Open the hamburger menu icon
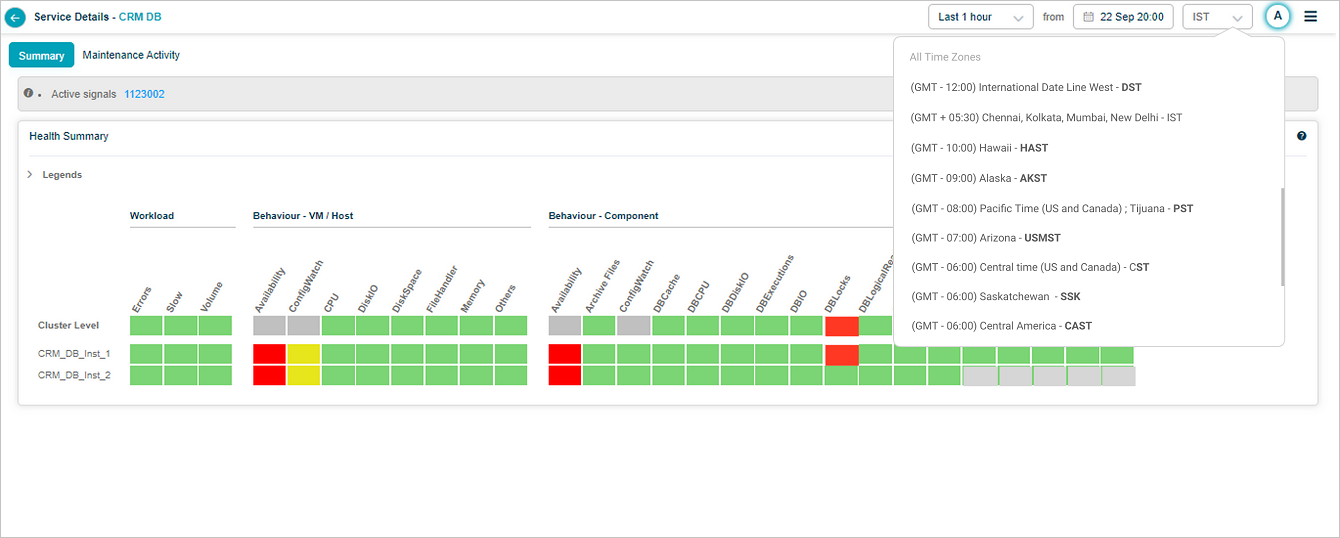The height and width of the screenshot is (538, 1340). 1310,17
